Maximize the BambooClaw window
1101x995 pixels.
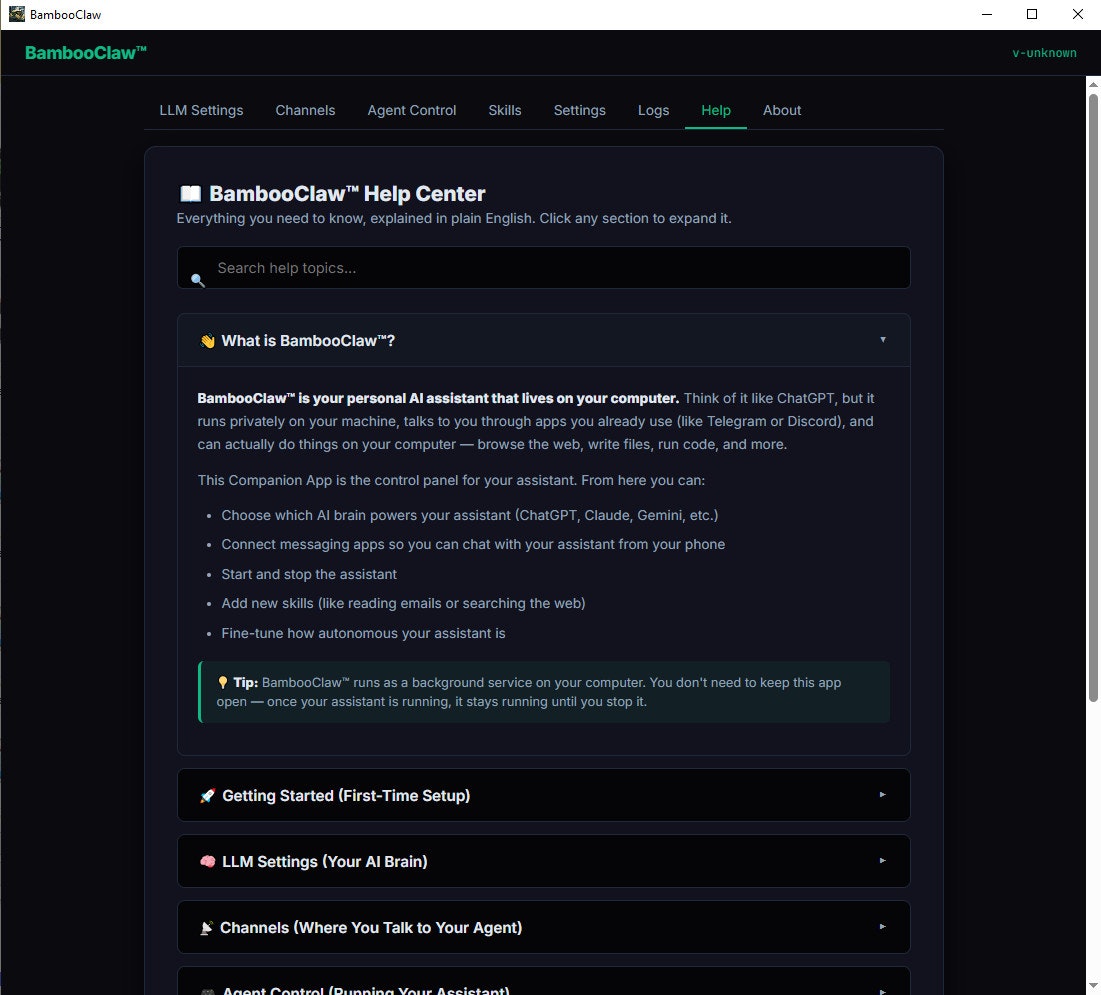pyautogui.click(x=1031, y=14)
